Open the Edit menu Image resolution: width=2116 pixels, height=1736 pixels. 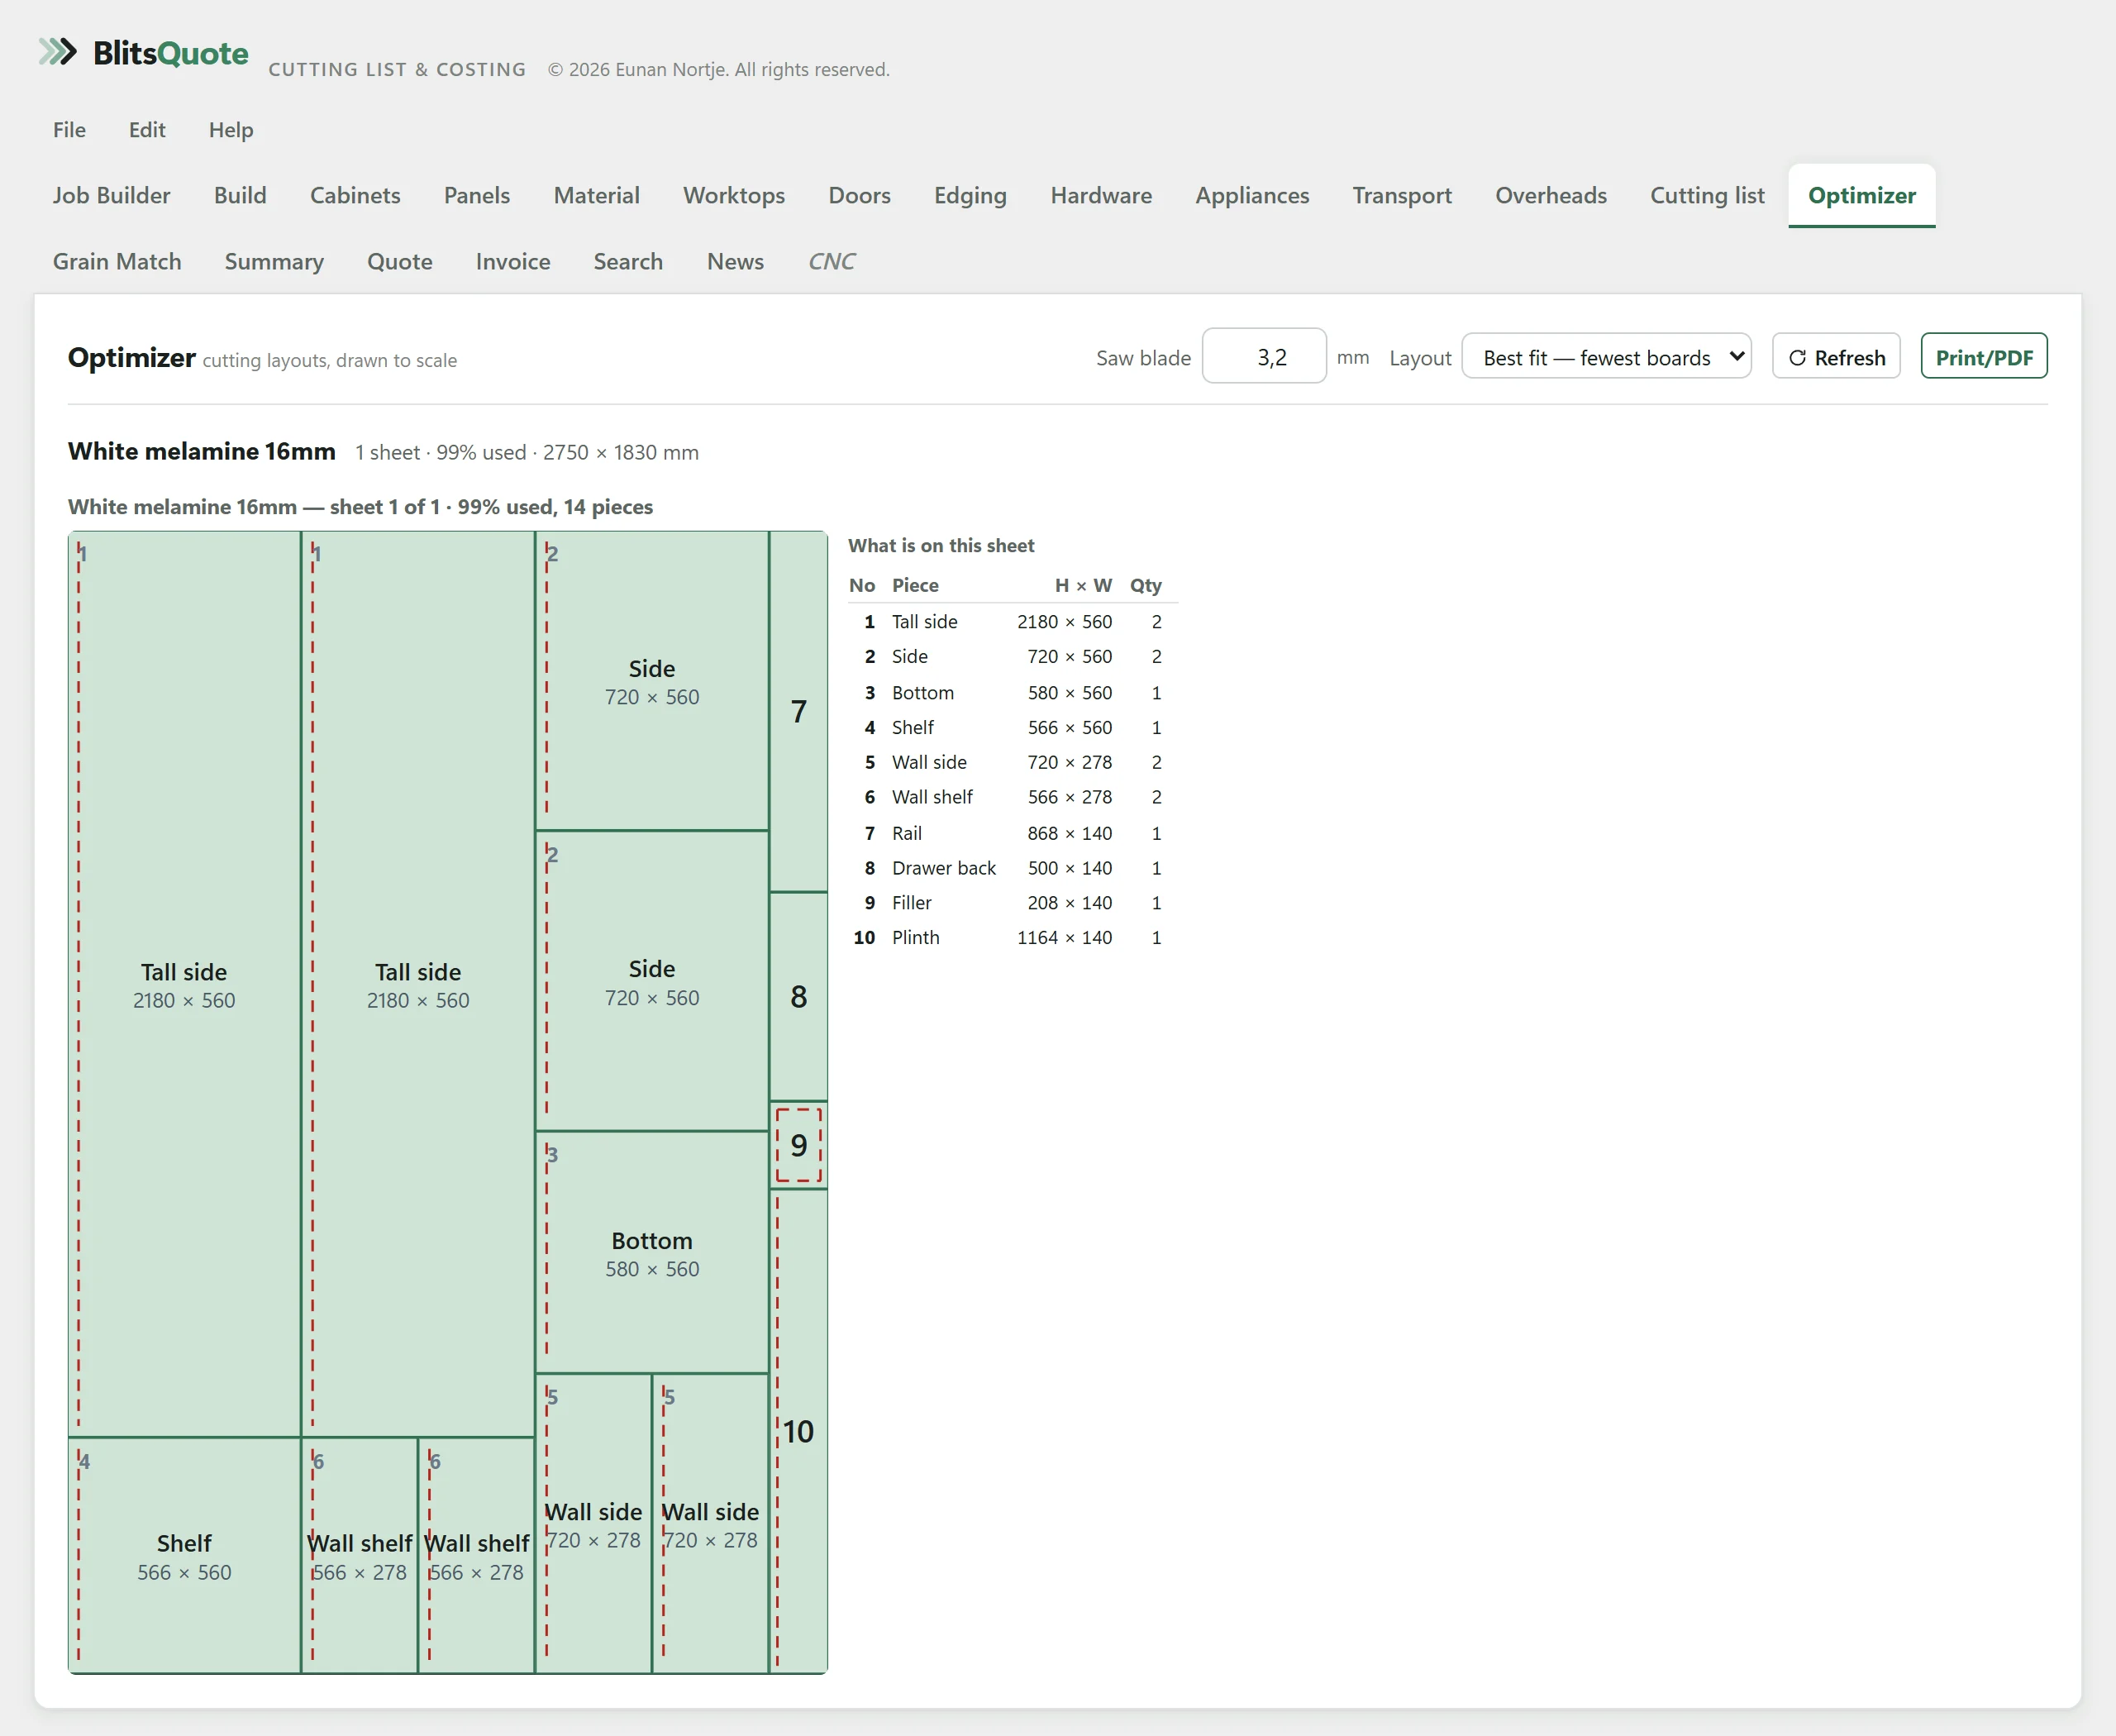pos(147,130)
